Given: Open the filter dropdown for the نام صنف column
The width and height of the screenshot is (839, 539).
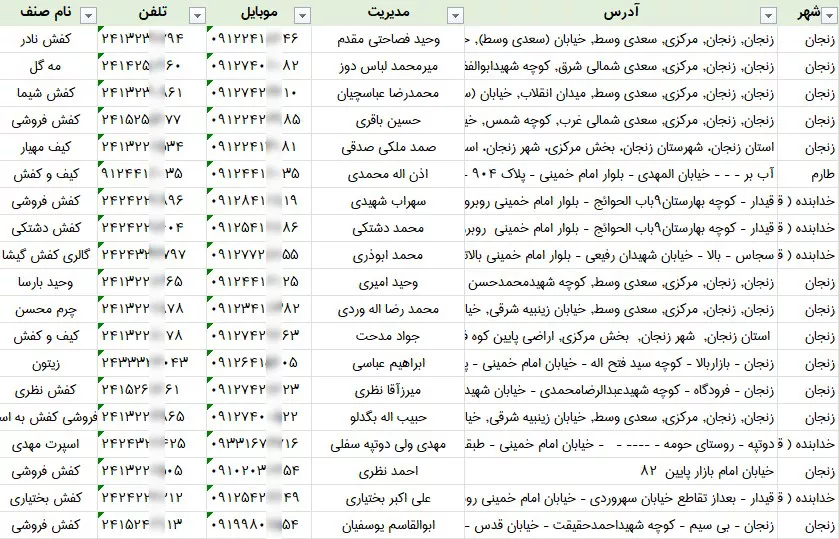Looking at the screenshot, I should tap(88, 16).
